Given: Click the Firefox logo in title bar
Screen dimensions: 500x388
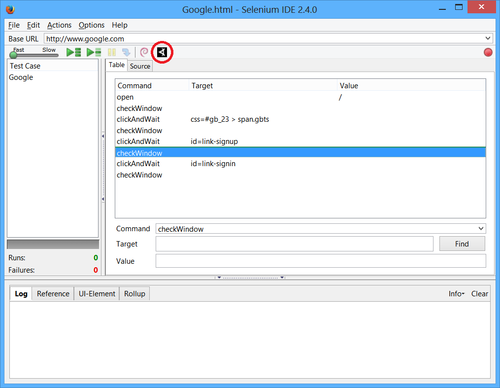Looking at the screenshot, I should [x=11, y=9].
